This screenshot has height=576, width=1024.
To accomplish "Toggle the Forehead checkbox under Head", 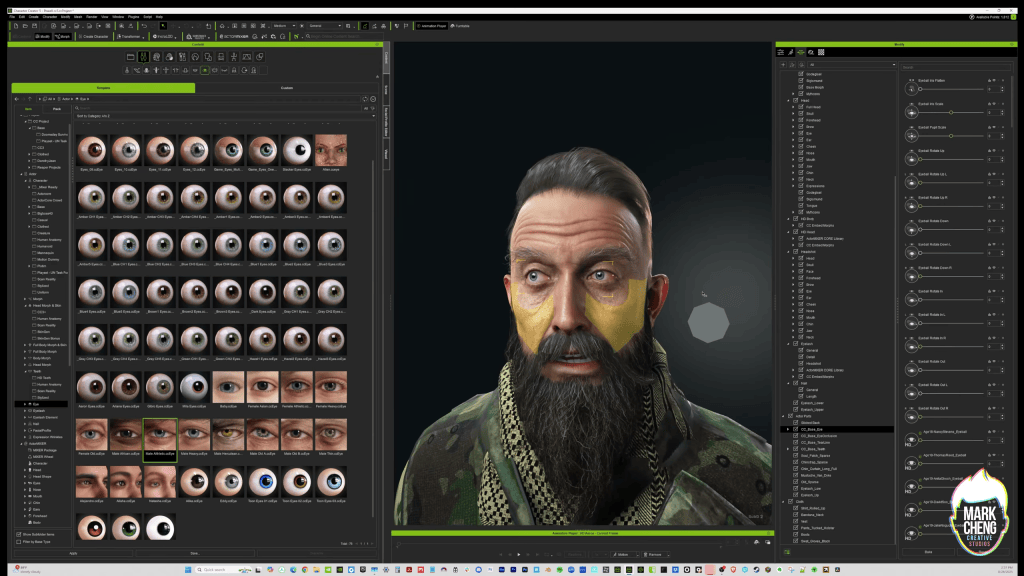I will [x=801, y=120].
